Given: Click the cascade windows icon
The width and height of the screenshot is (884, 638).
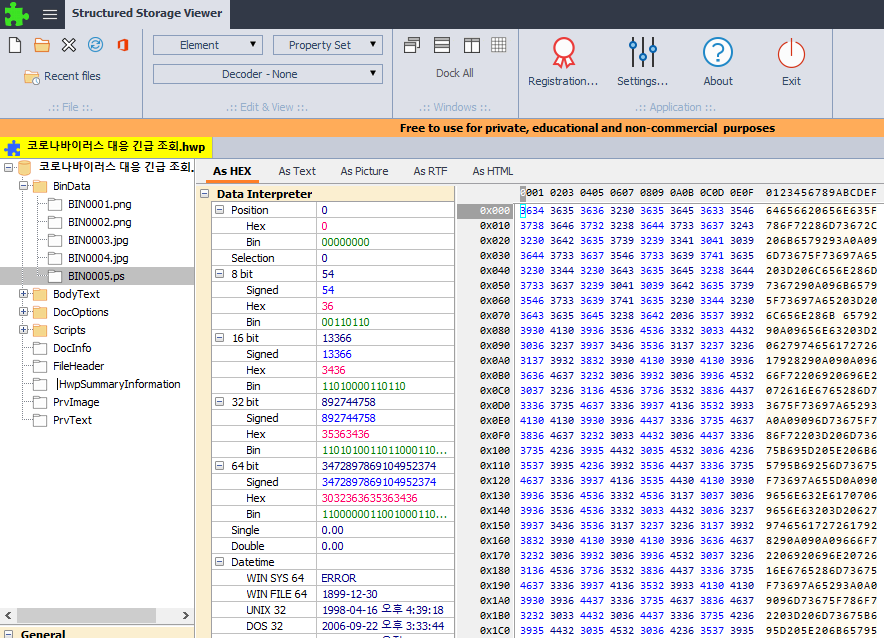Looking at the screenshot, I should coord(412,45).
